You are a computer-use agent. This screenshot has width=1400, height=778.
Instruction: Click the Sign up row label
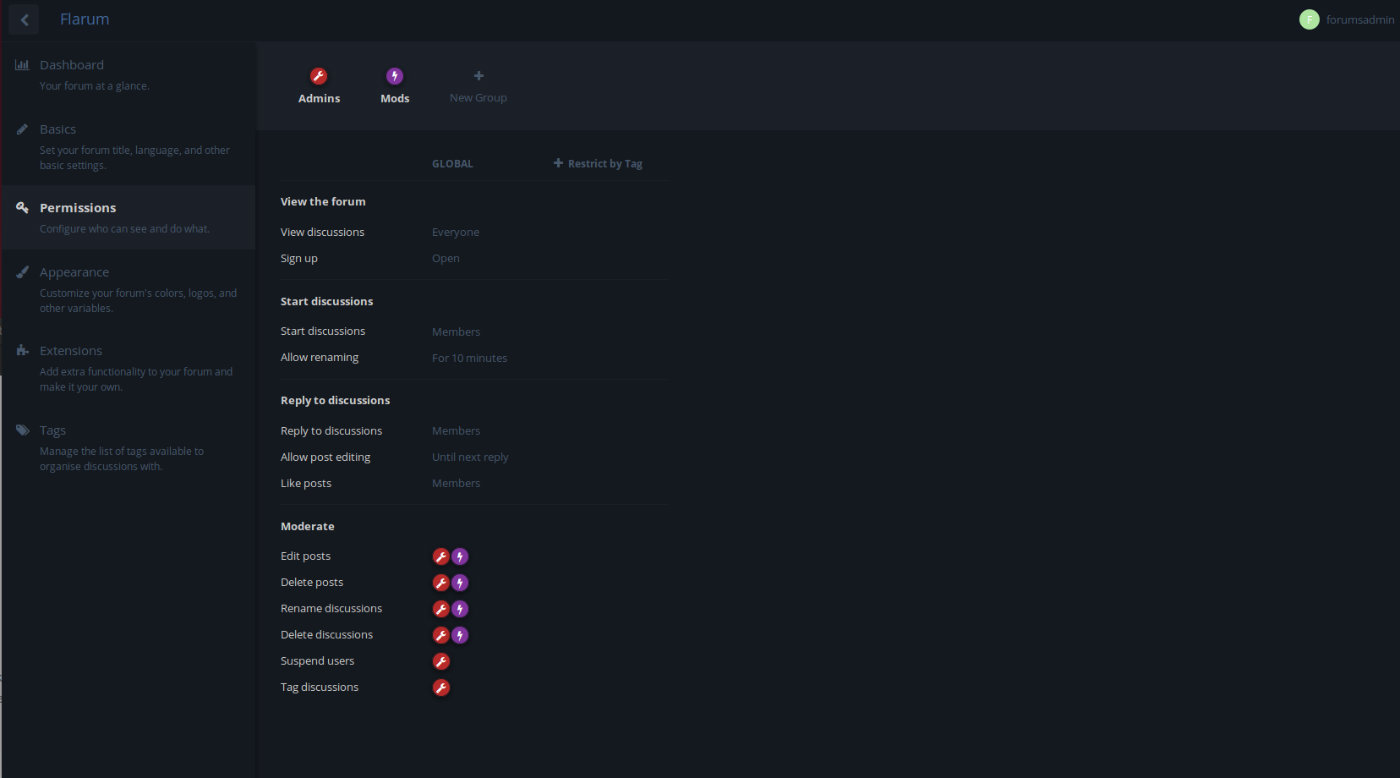tap(299, 258)
